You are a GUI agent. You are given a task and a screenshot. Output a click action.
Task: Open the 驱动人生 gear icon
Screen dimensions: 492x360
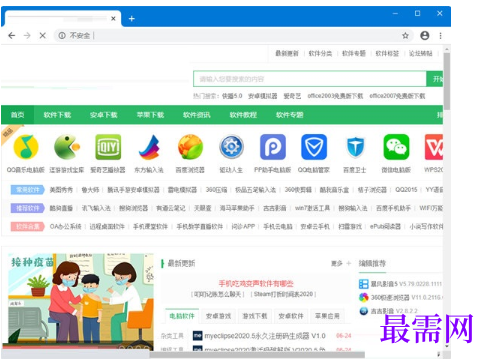pos(231,147)
